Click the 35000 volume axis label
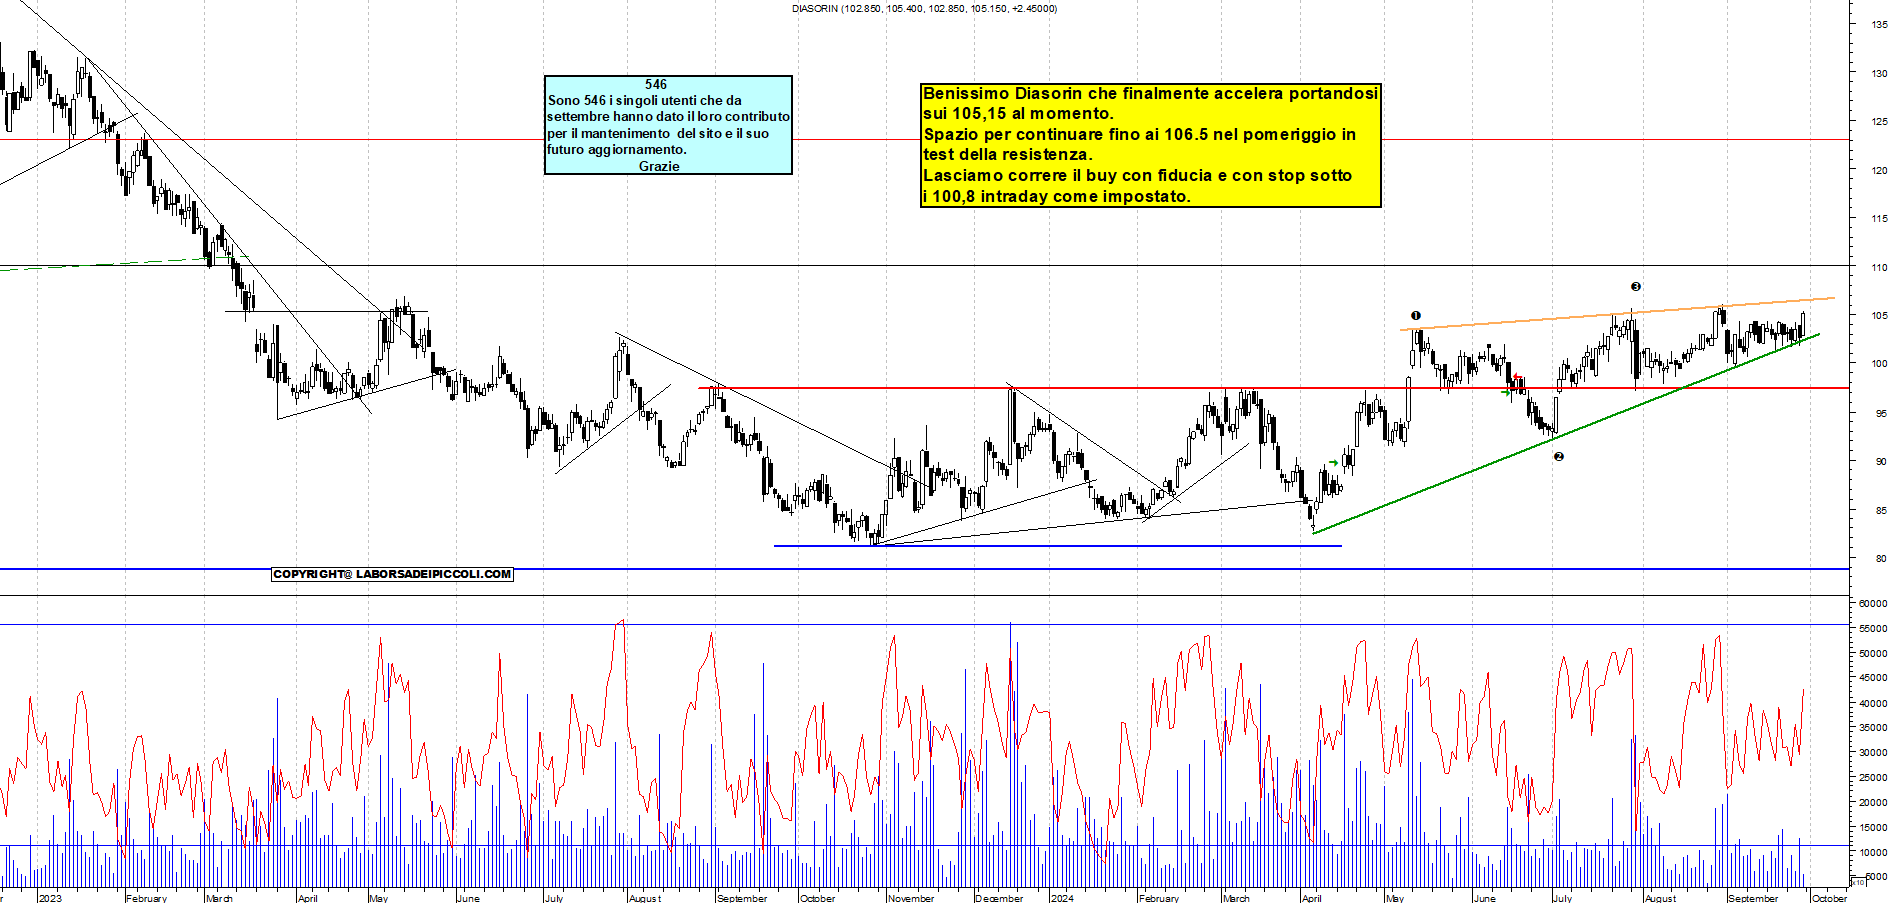This screenshot has width=1890, height=903. (1874, 728)
